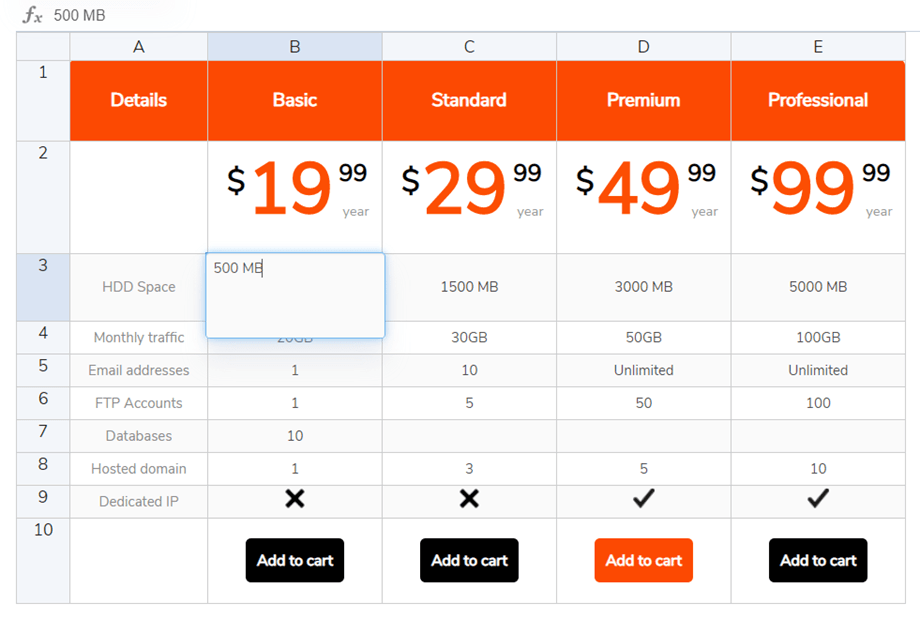Click inside the 500 MB cell editor
This screenshot has width=920, height=618.
[x=295, y=295]
